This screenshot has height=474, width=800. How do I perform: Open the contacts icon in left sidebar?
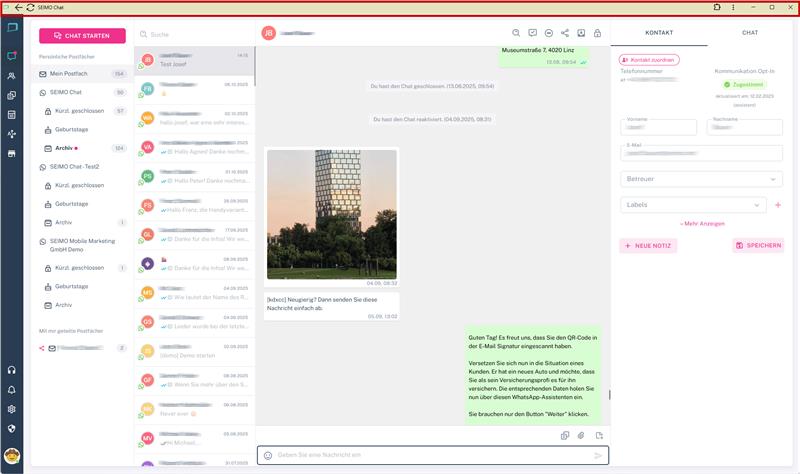(12, 76)
